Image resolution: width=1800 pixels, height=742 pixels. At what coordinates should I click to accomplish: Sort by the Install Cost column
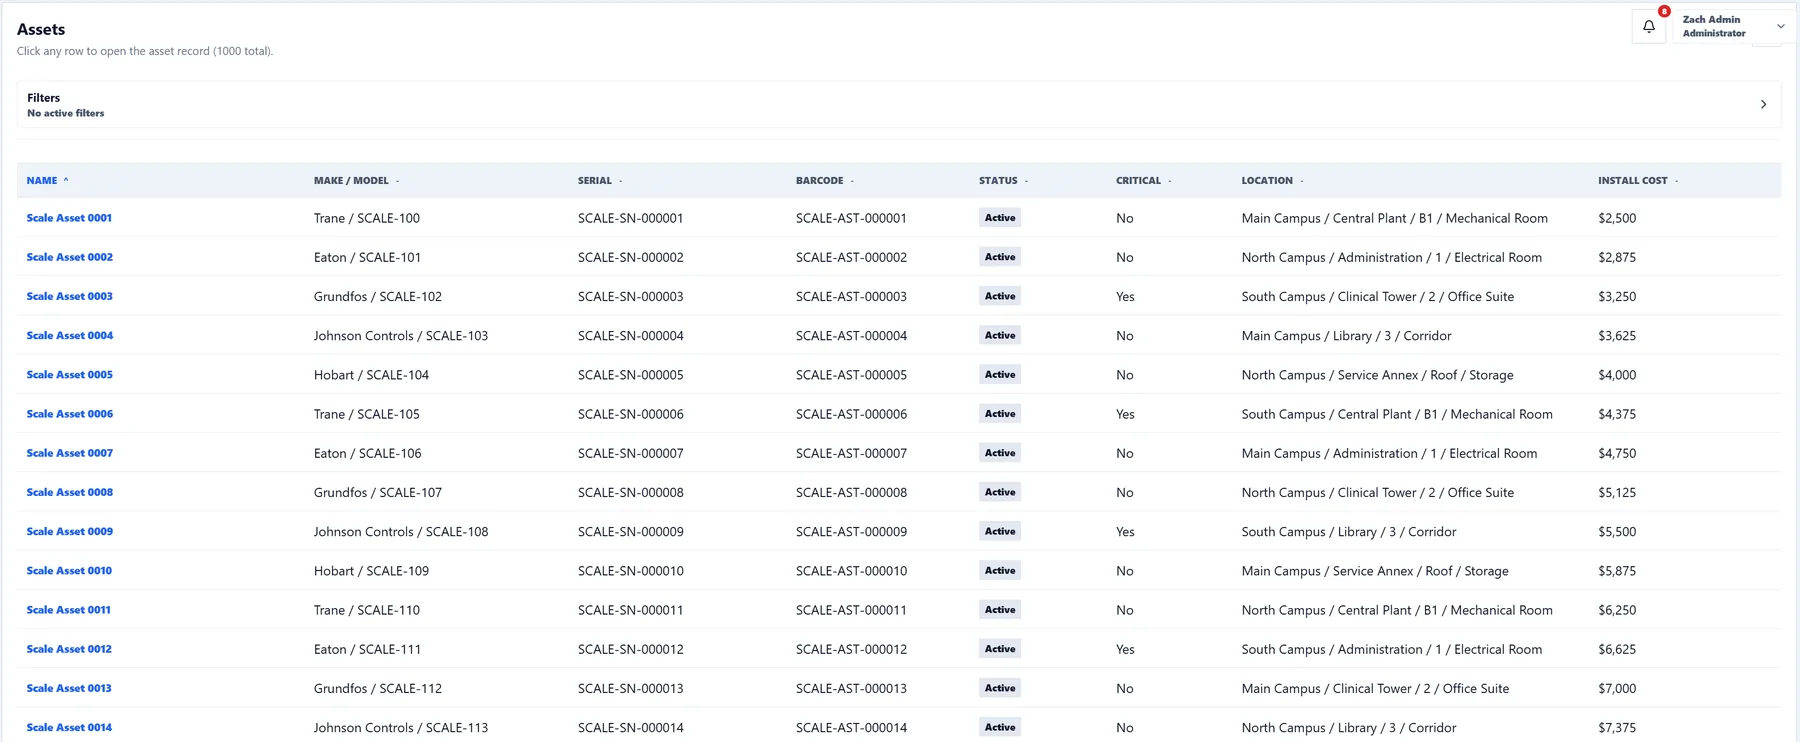[1638, 181]
